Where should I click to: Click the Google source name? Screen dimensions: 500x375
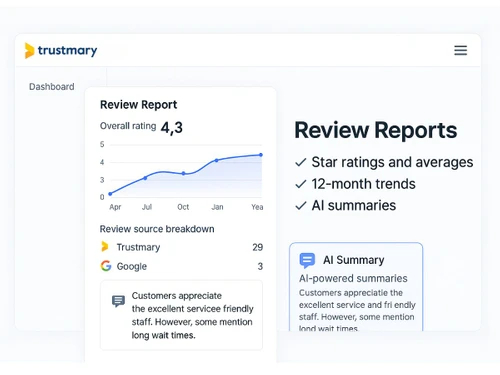(x=132, y=266)
